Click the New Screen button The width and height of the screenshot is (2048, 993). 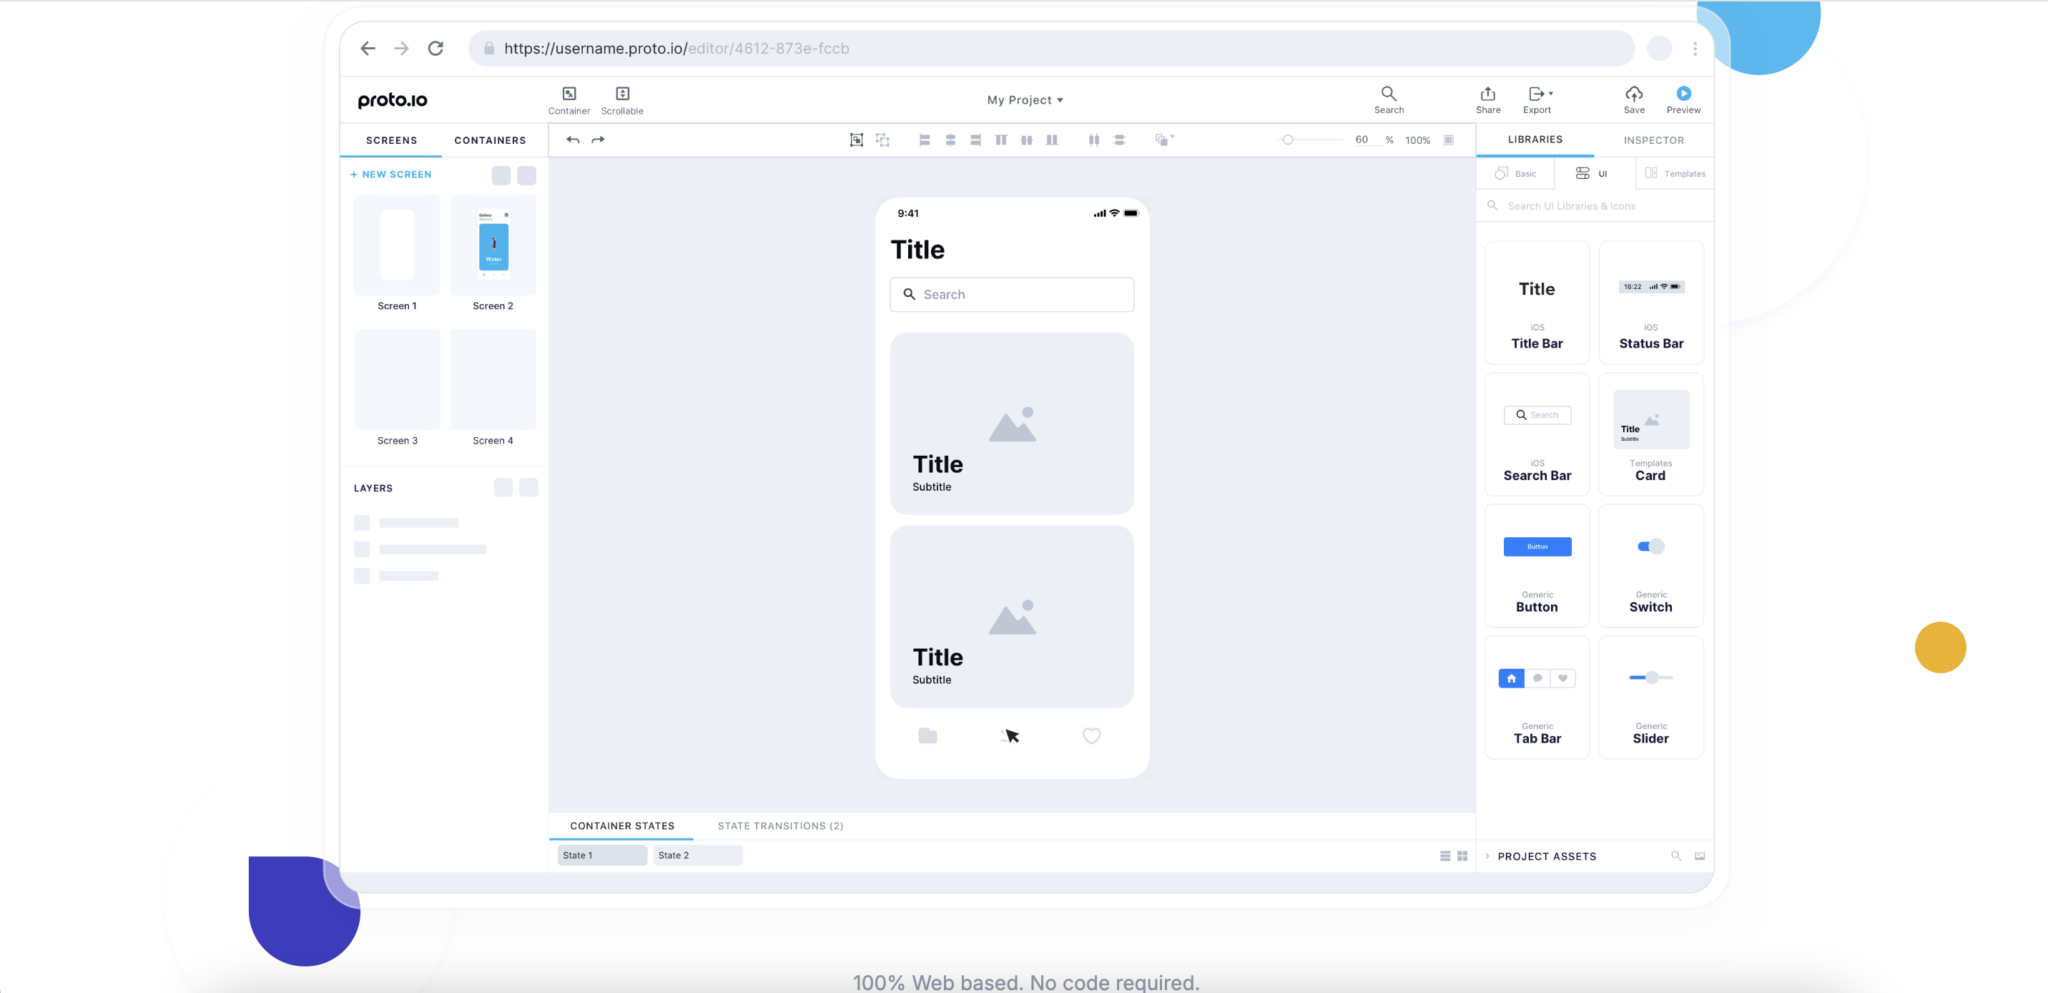coord(391,174)
